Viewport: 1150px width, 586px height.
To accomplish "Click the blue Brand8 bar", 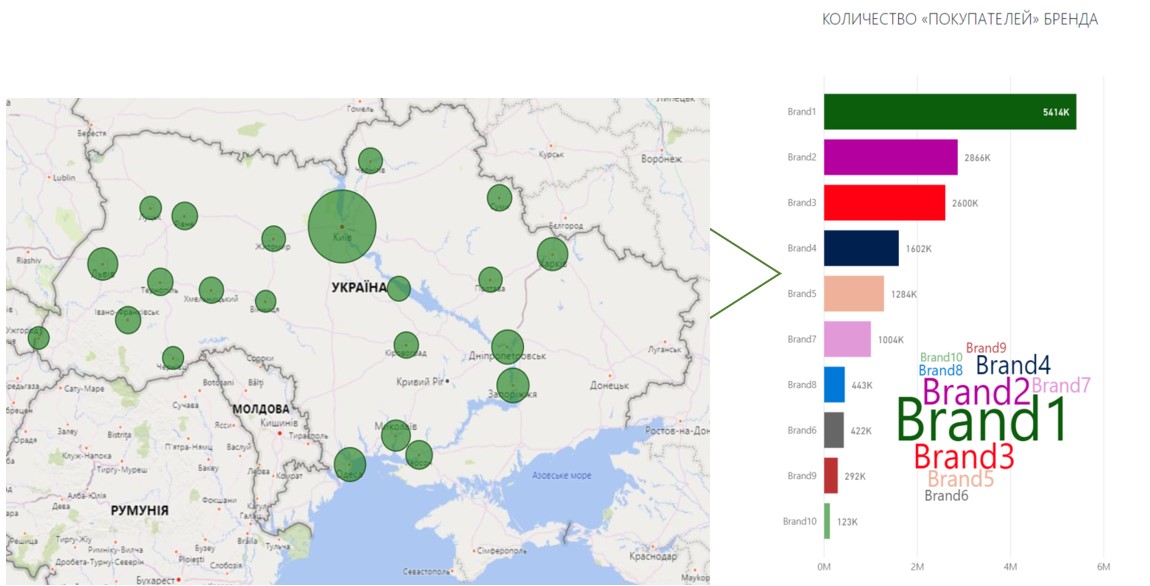I will click(834, 385).
